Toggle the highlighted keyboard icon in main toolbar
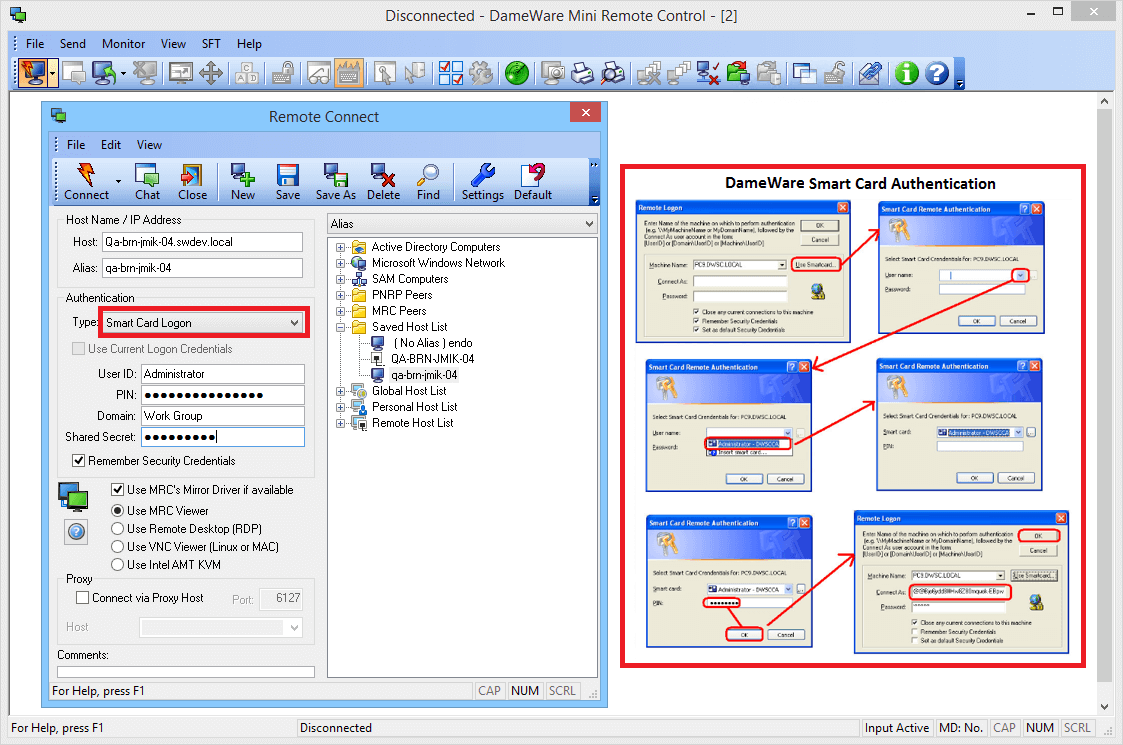This screenshot has height=745, width=1123. point(349,73)
